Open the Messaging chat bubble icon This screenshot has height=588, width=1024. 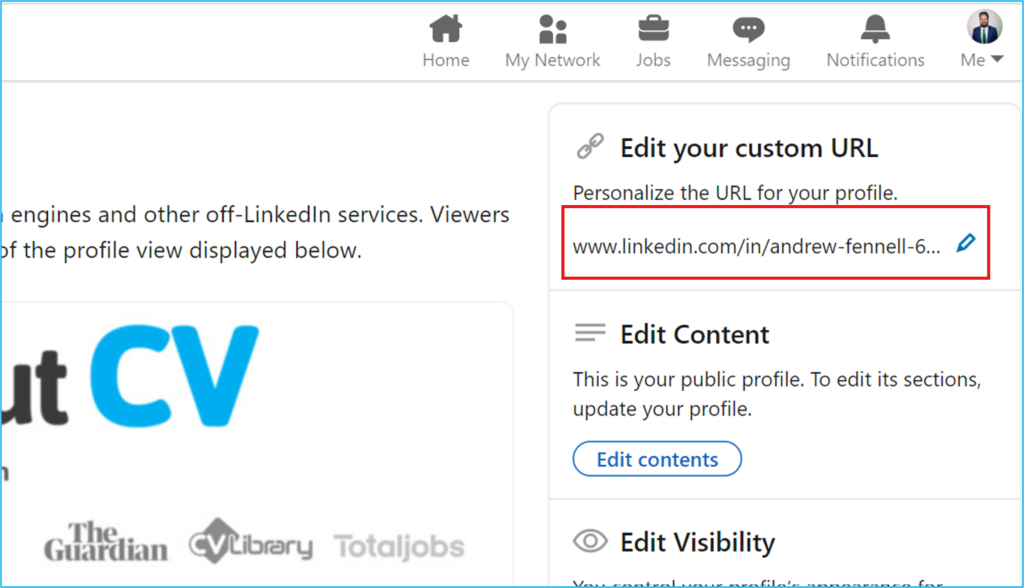748,27
